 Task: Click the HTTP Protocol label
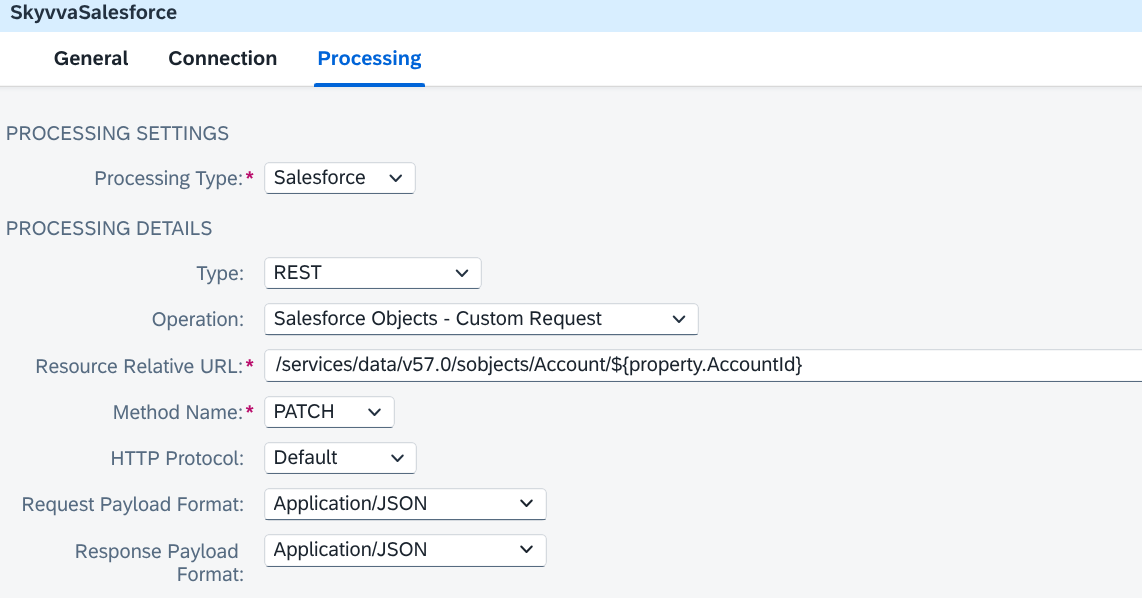pos(177,458)
